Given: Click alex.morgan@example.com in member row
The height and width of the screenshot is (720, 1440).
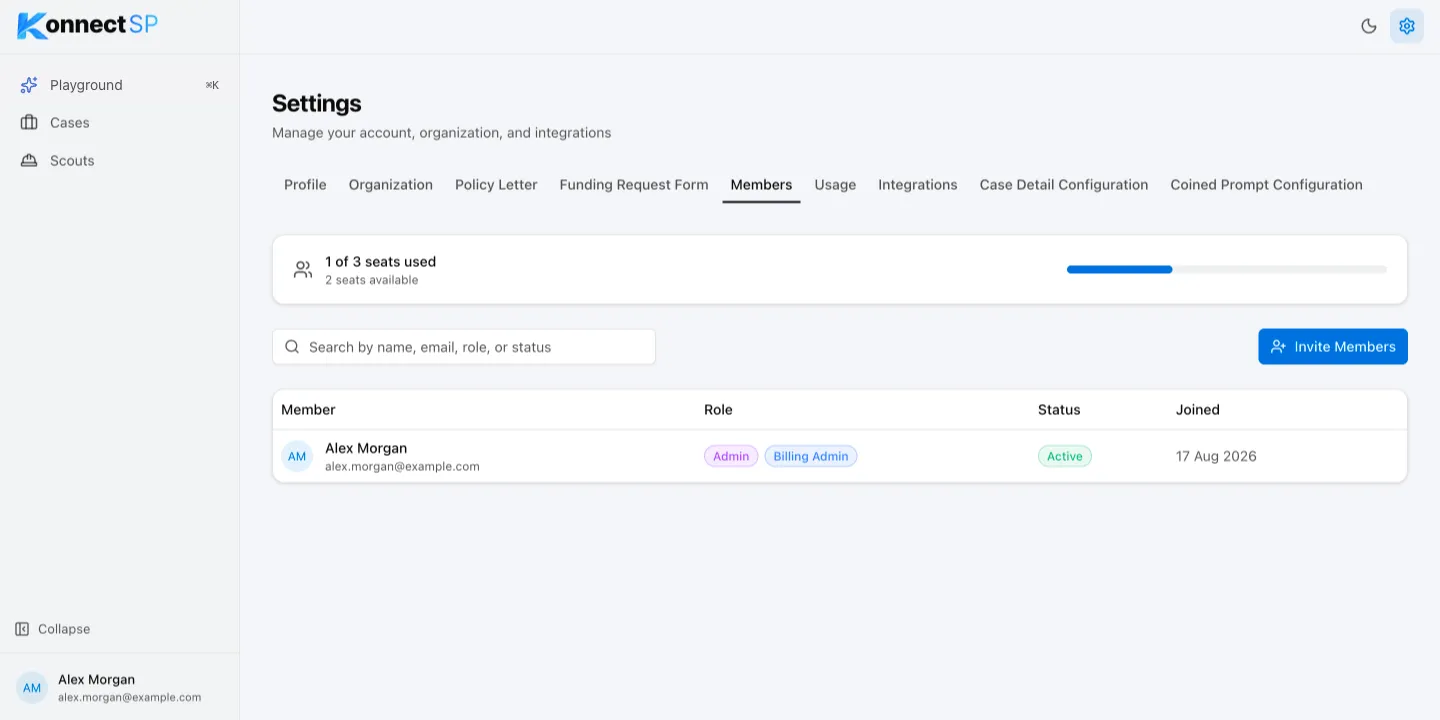Looking at the screenshot, I should coord(402,467).
